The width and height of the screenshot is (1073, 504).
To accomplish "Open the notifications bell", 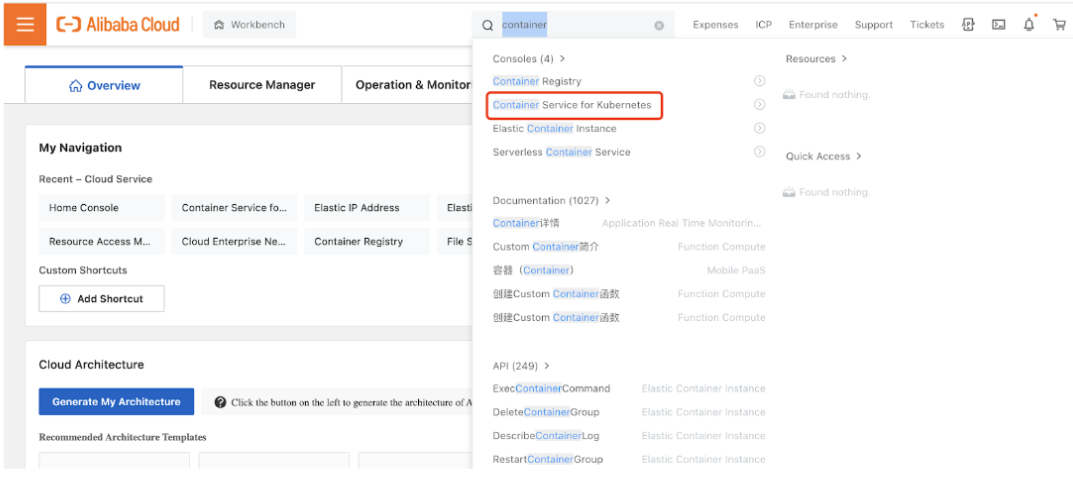I will click(1029, 25).
